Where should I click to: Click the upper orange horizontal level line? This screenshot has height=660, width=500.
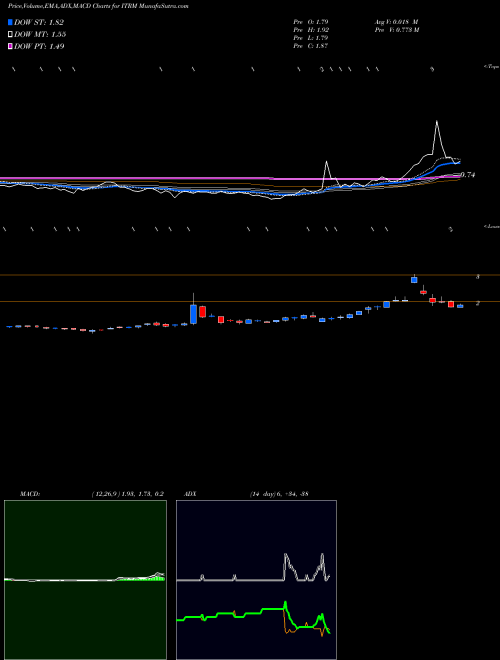coord(250,275)
